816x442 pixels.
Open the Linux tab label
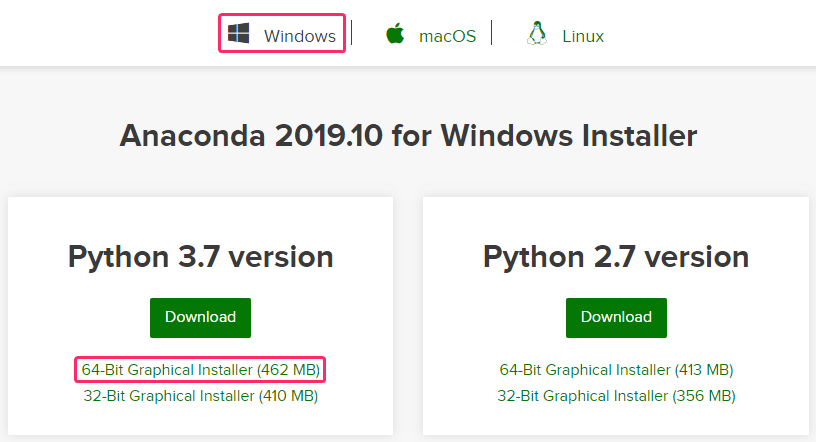[583, 36]
